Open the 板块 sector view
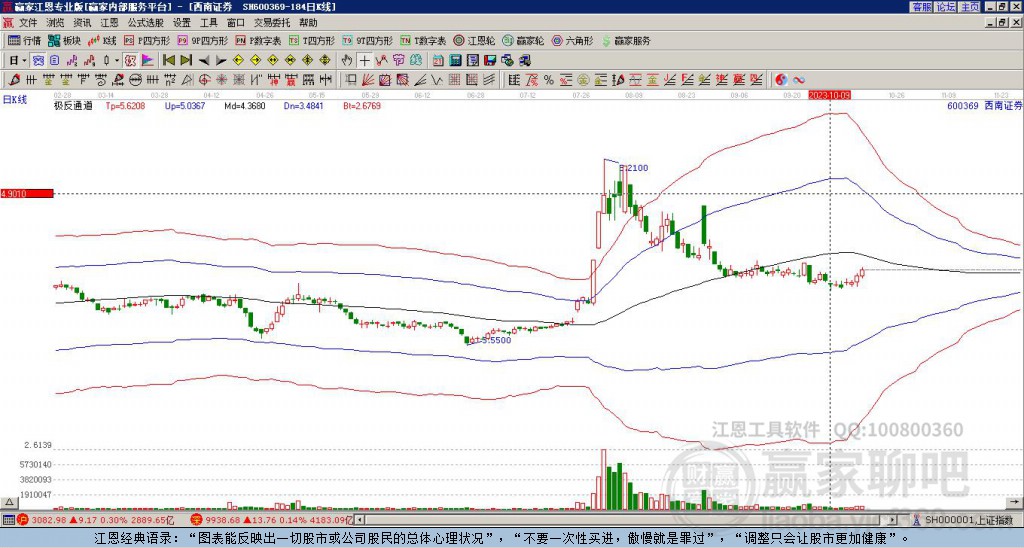1024x548 pixels. point(65,40)
